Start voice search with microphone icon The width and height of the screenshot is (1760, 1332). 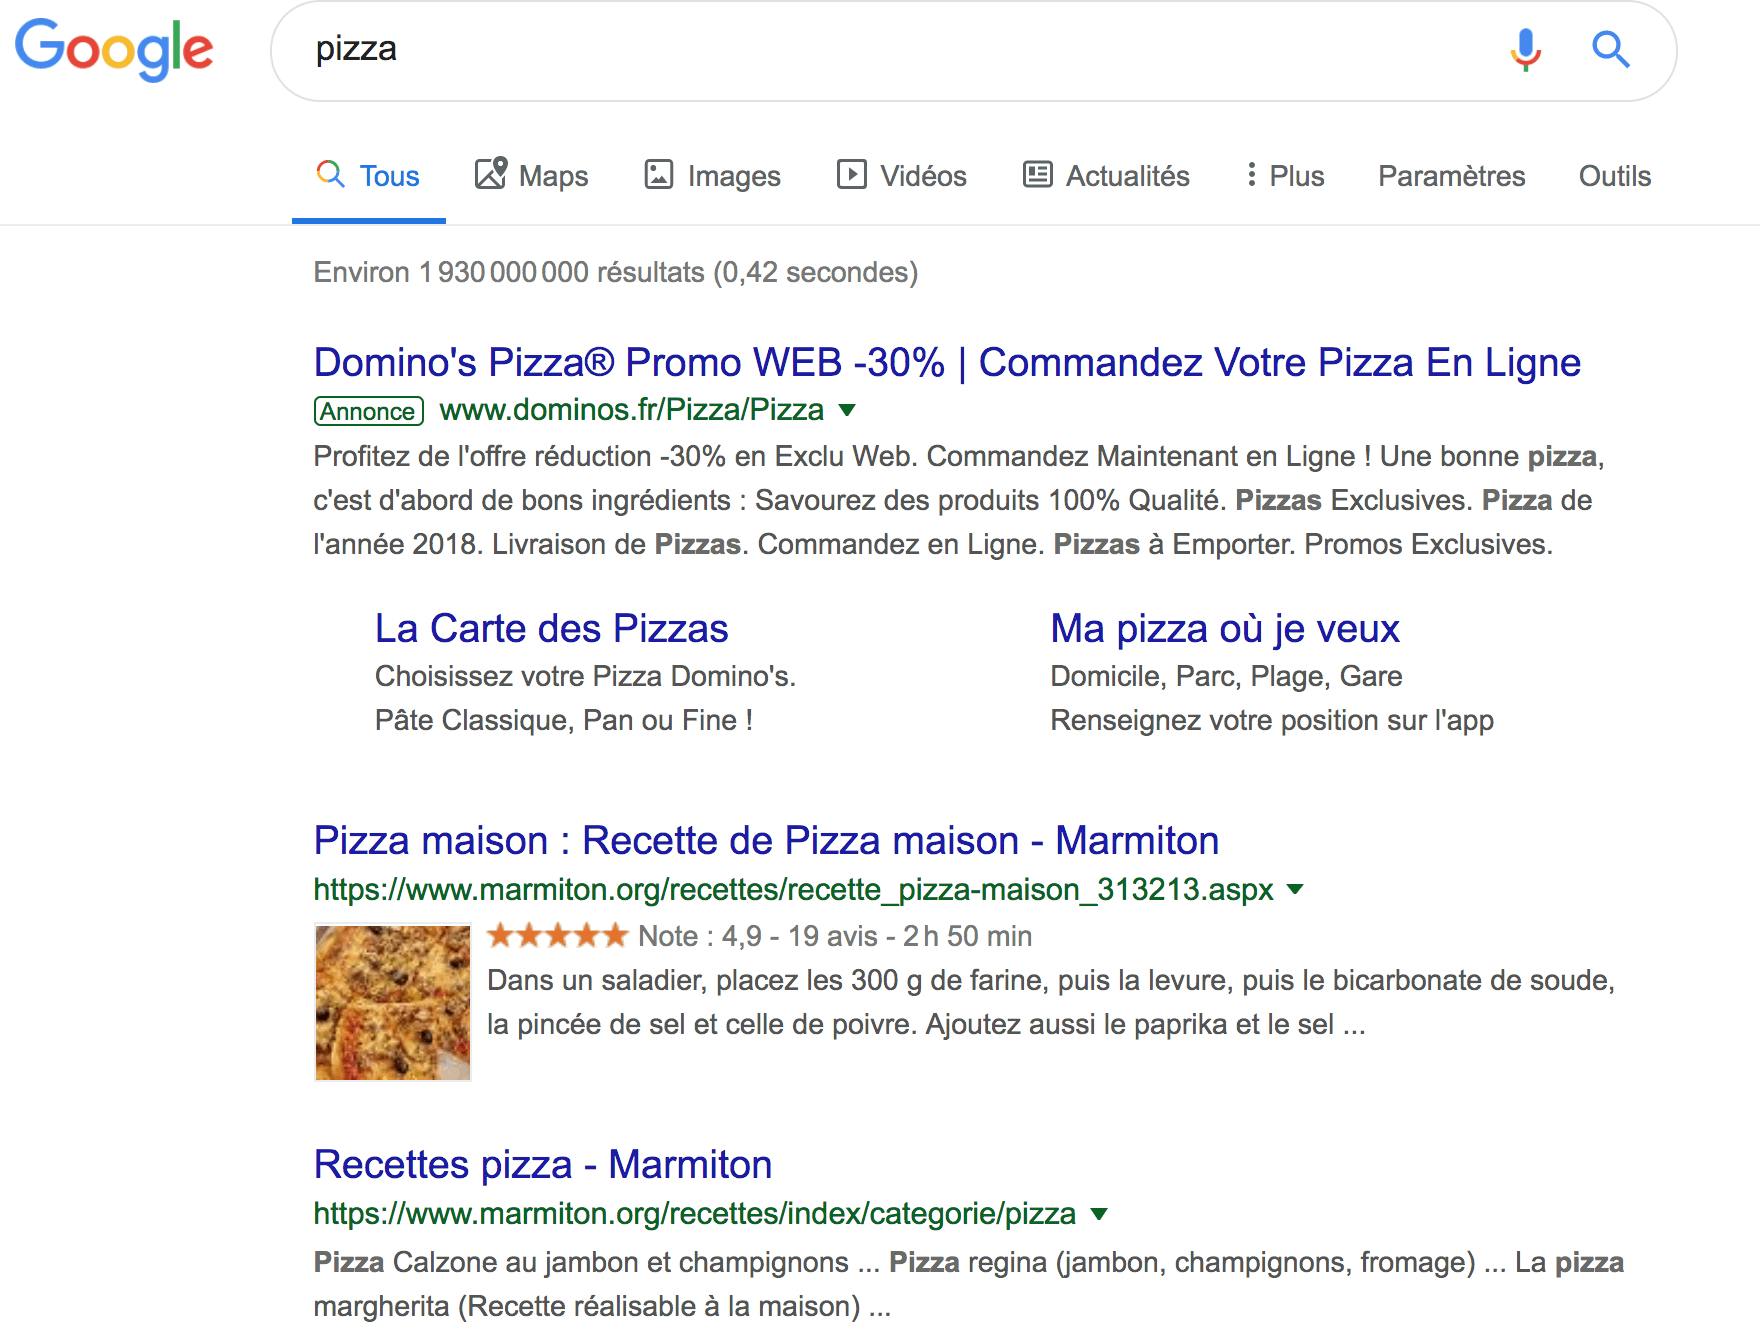(x=1525, y=49)
